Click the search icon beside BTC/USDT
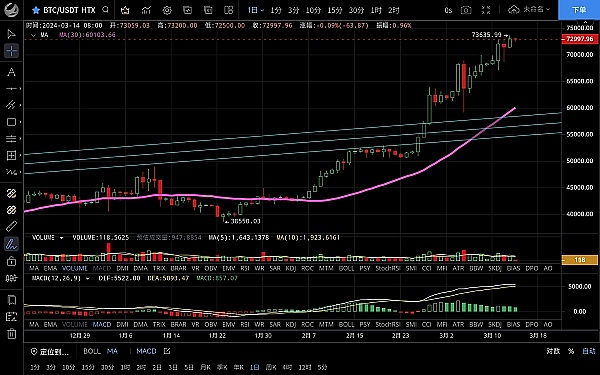This screenshot has height=375, width=600. click(106, 10)
